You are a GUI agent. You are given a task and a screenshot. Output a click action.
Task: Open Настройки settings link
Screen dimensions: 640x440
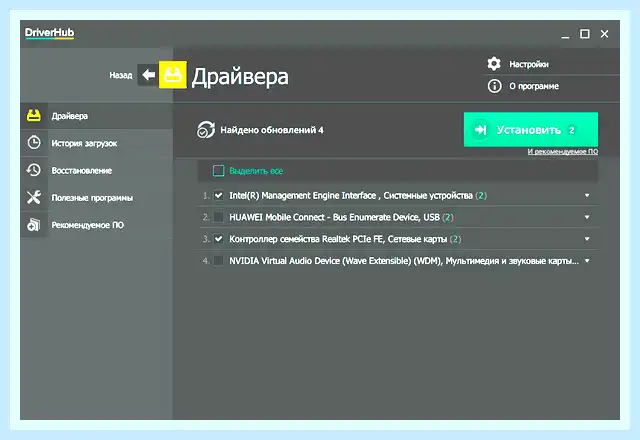(x=529, y=64)
